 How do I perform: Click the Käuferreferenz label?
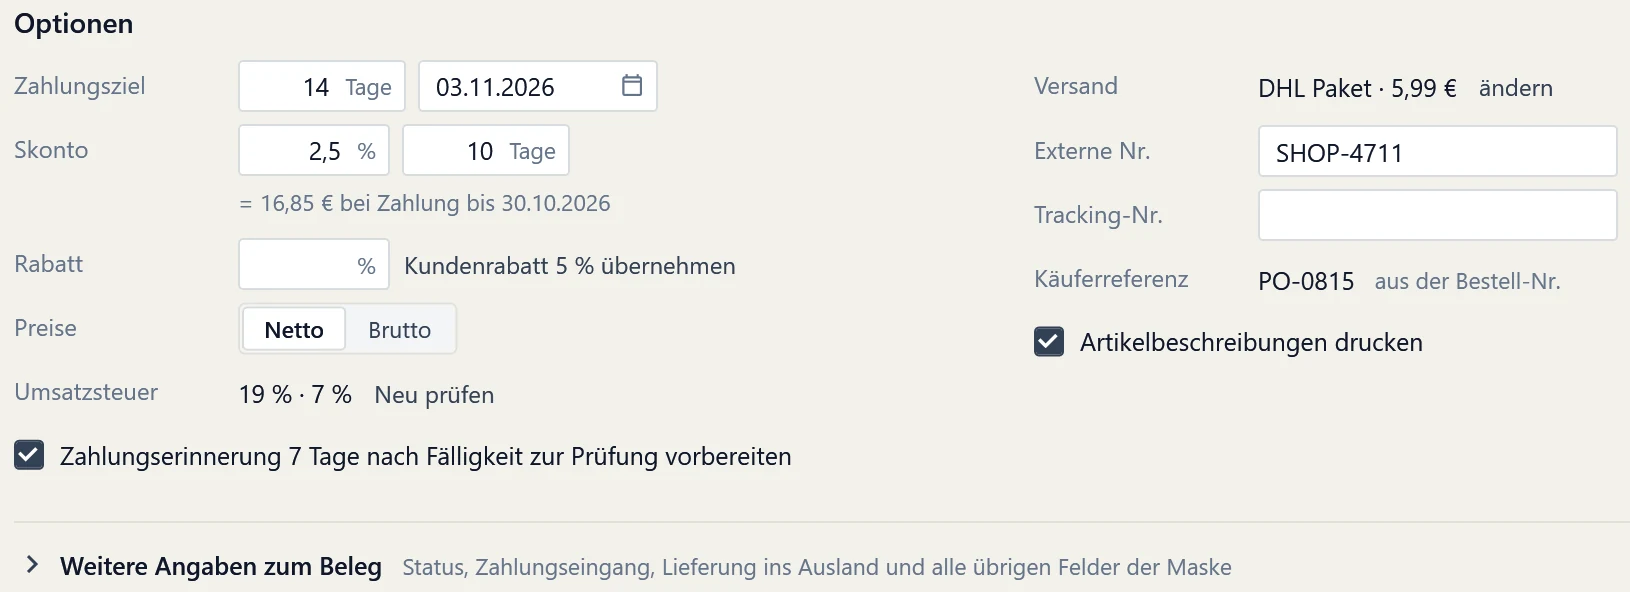tap(1111, 279)
